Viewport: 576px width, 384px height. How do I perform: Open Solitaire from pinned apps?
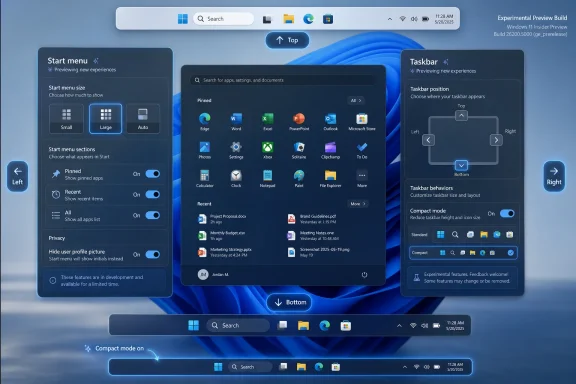[x=299, y=150]
